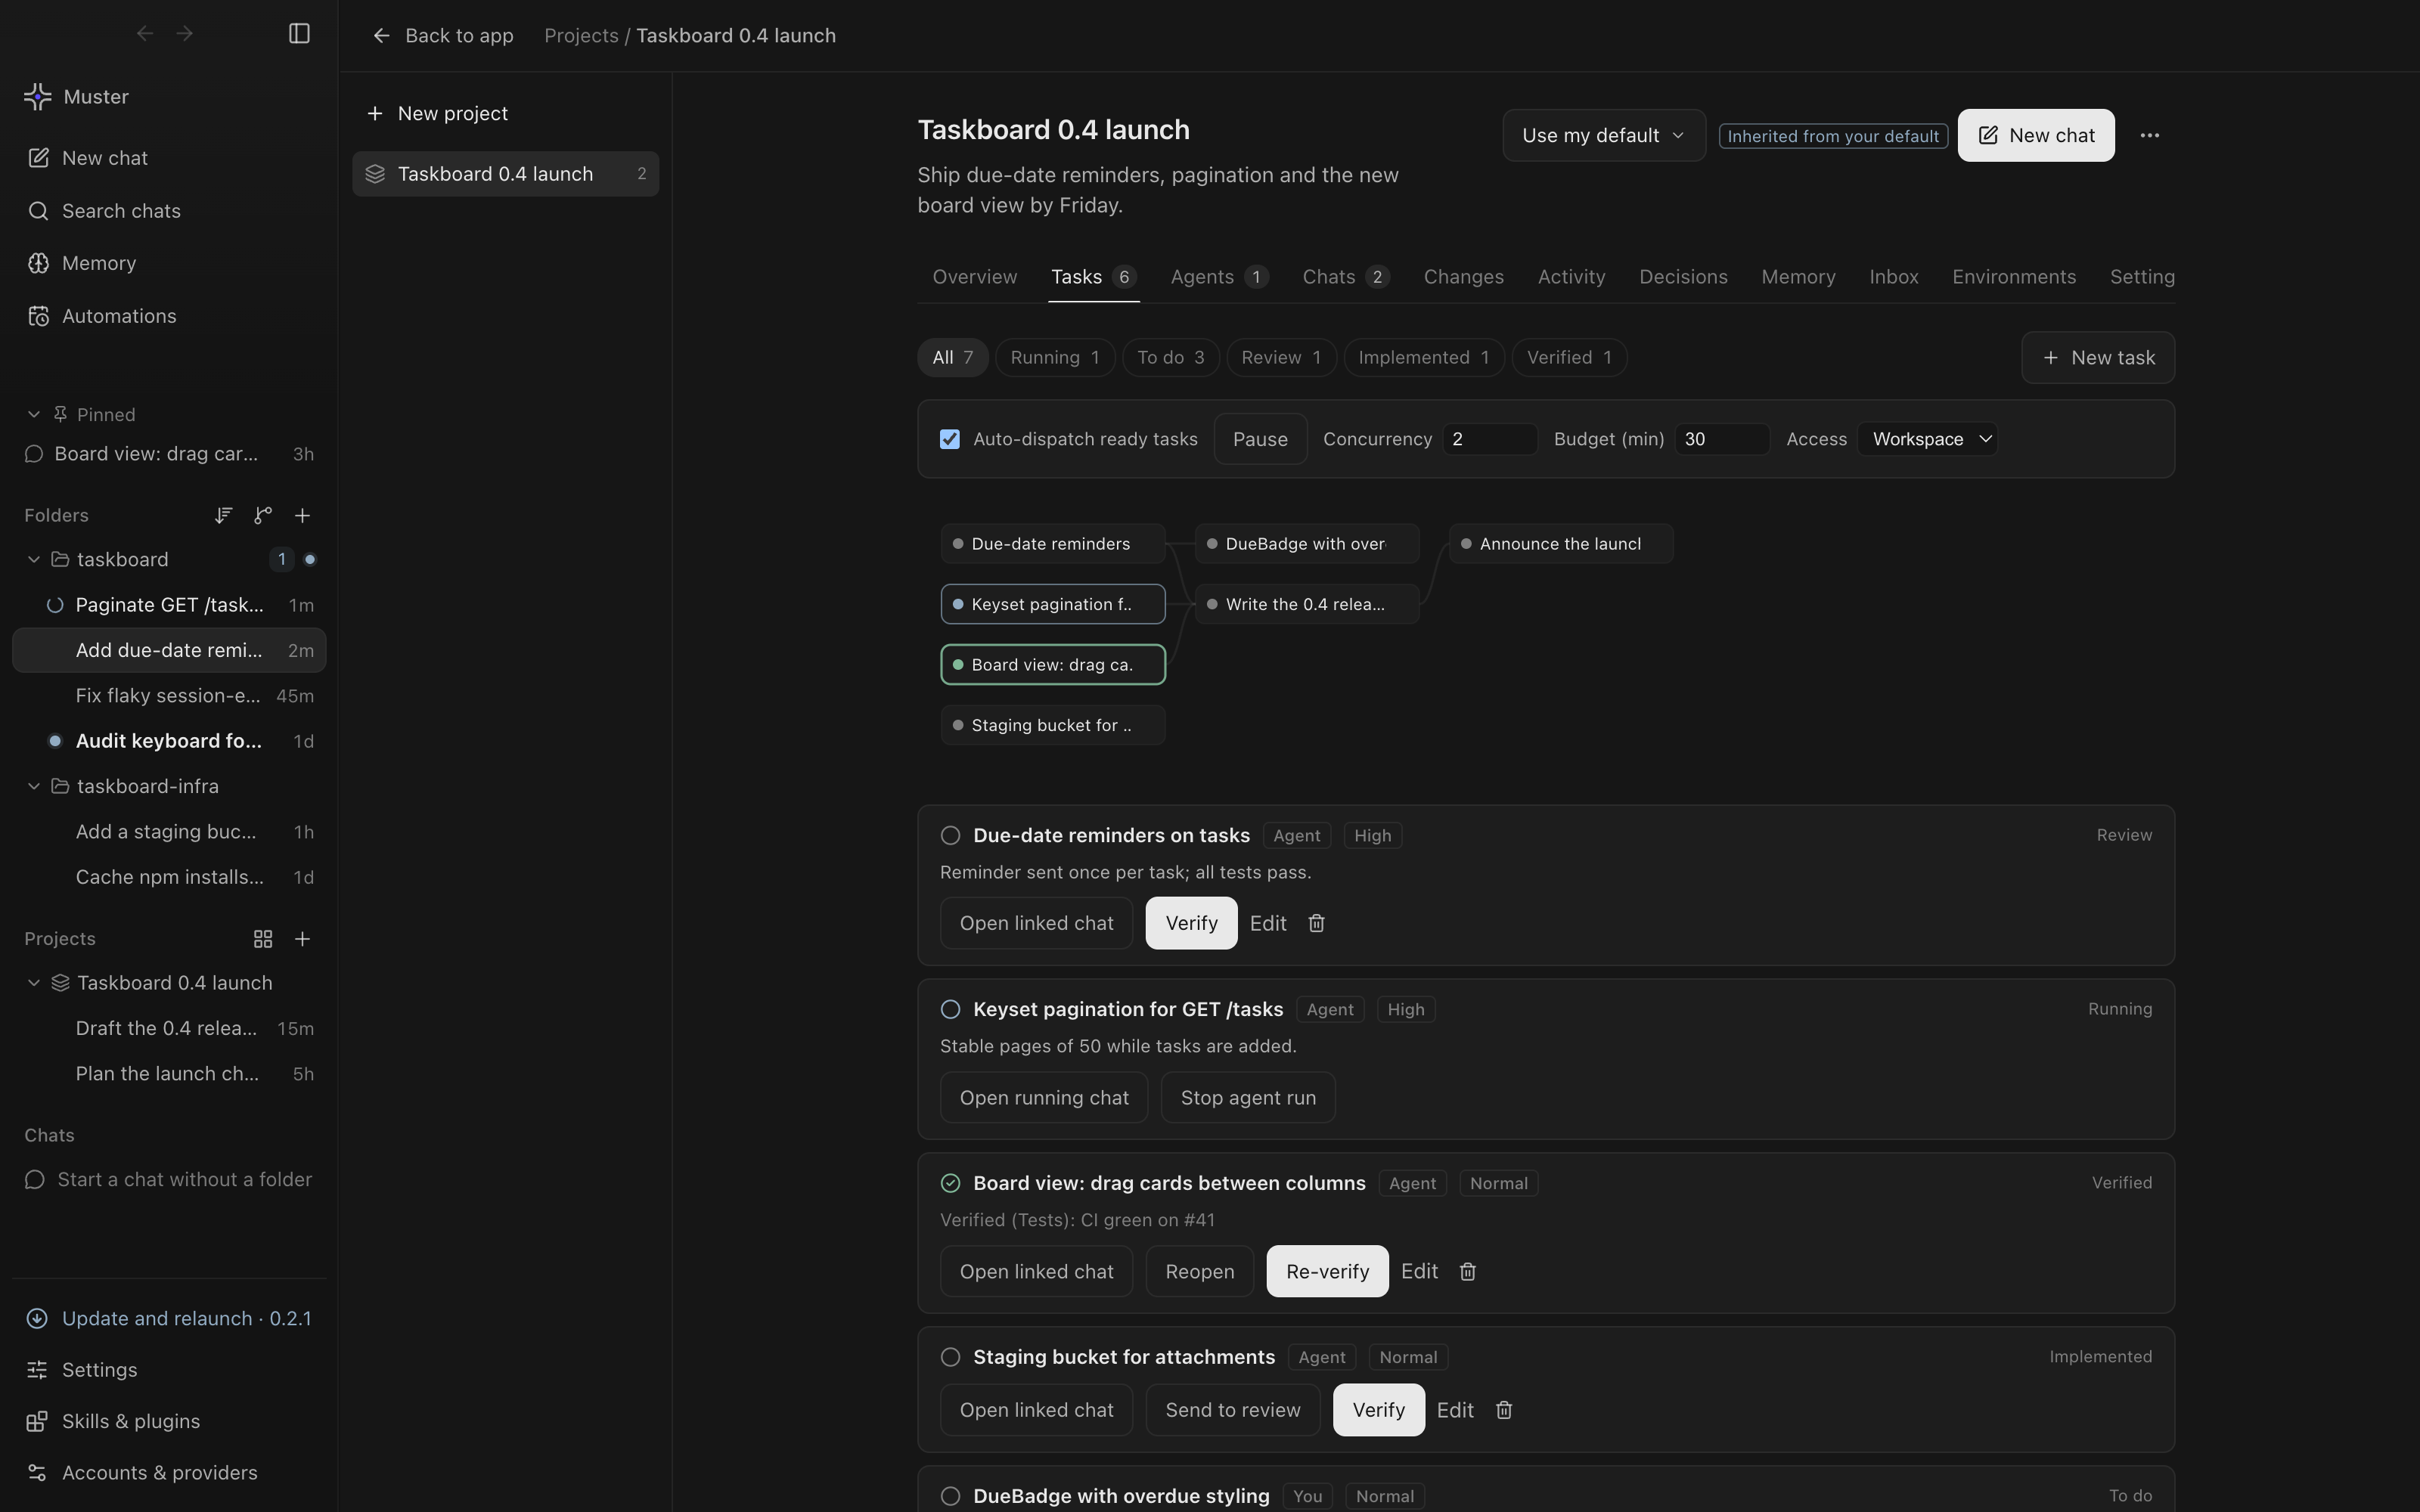Open Skills & plugins

pyautogui.click(x=169, y=1421)
